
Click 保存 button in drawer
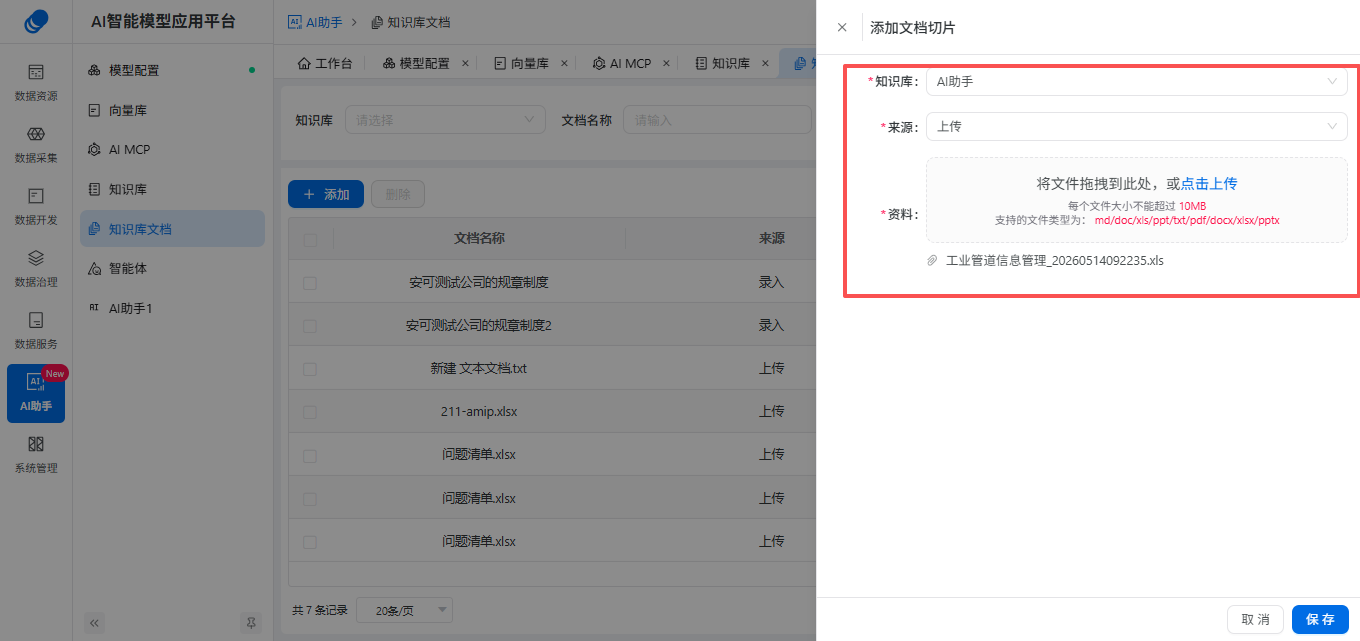click(1320, 619)
